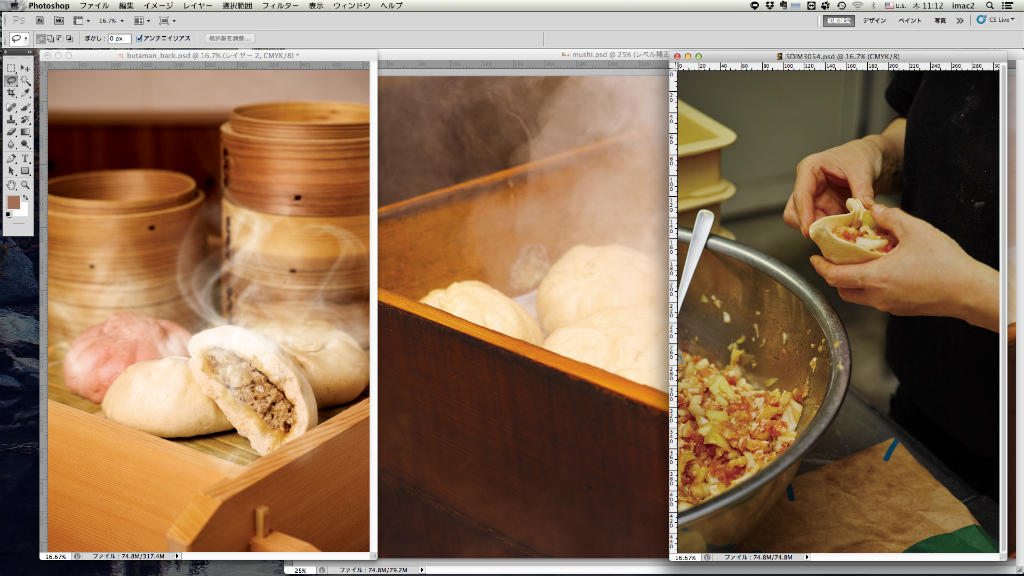Select the Hand tool
The height and width of the screenshot is (576, 1024).
click(x=11, y=184)
